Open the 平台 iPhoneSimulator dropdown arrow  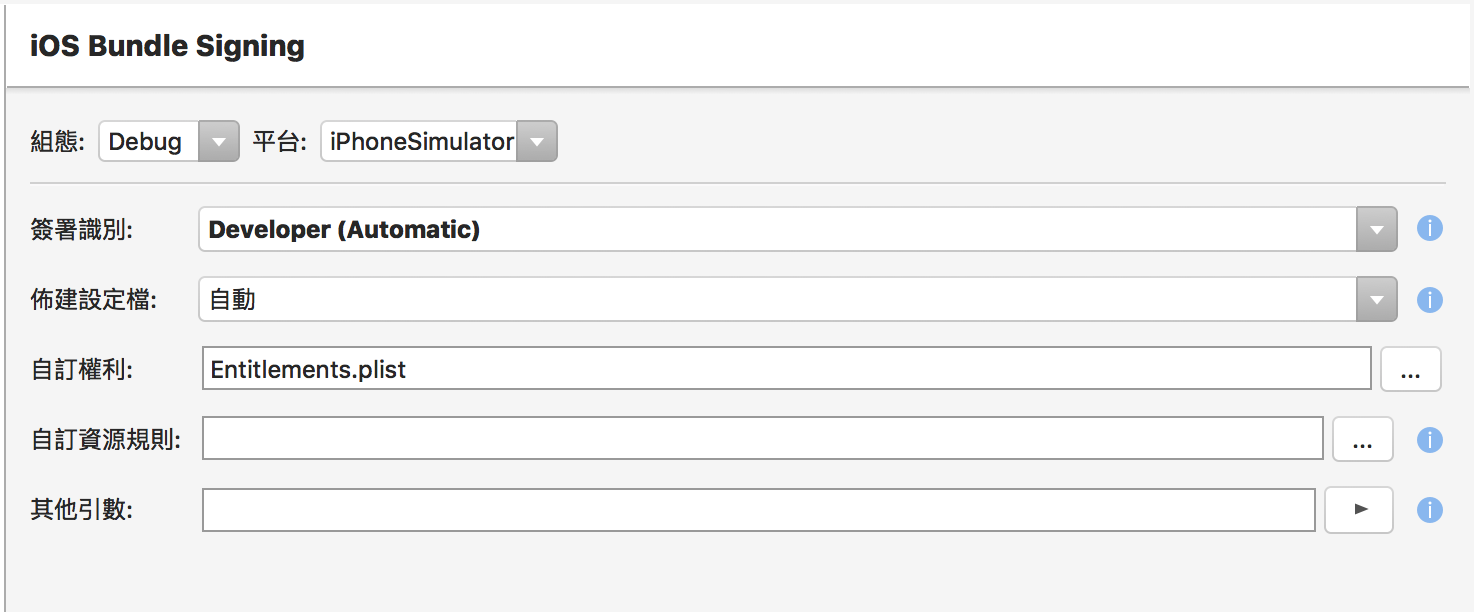click(x=537, y=141)
